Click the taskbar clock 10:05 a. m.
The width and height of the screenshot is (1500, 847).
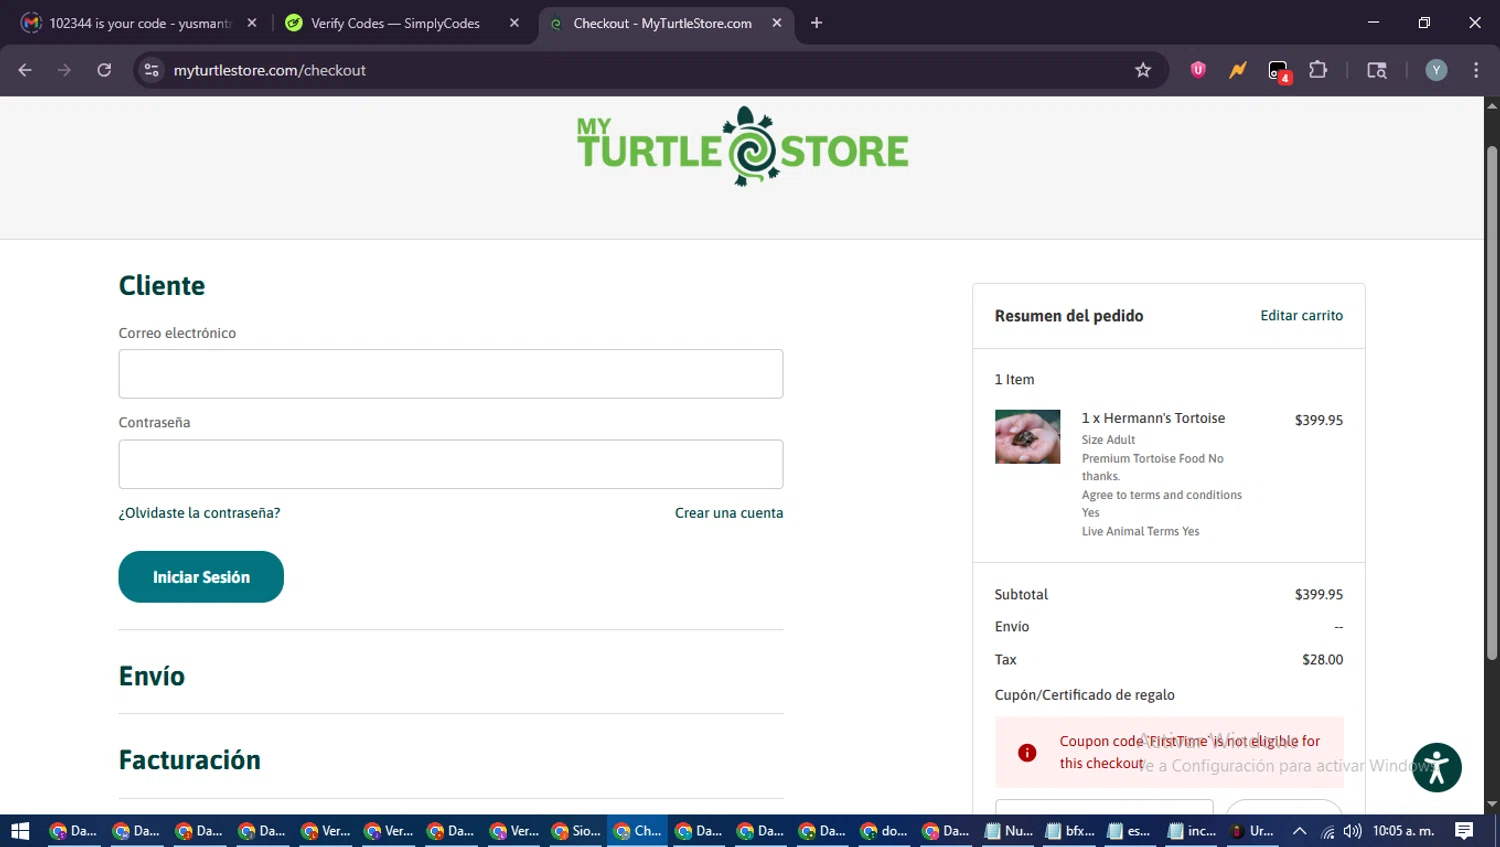click(x=1403, y=831)
